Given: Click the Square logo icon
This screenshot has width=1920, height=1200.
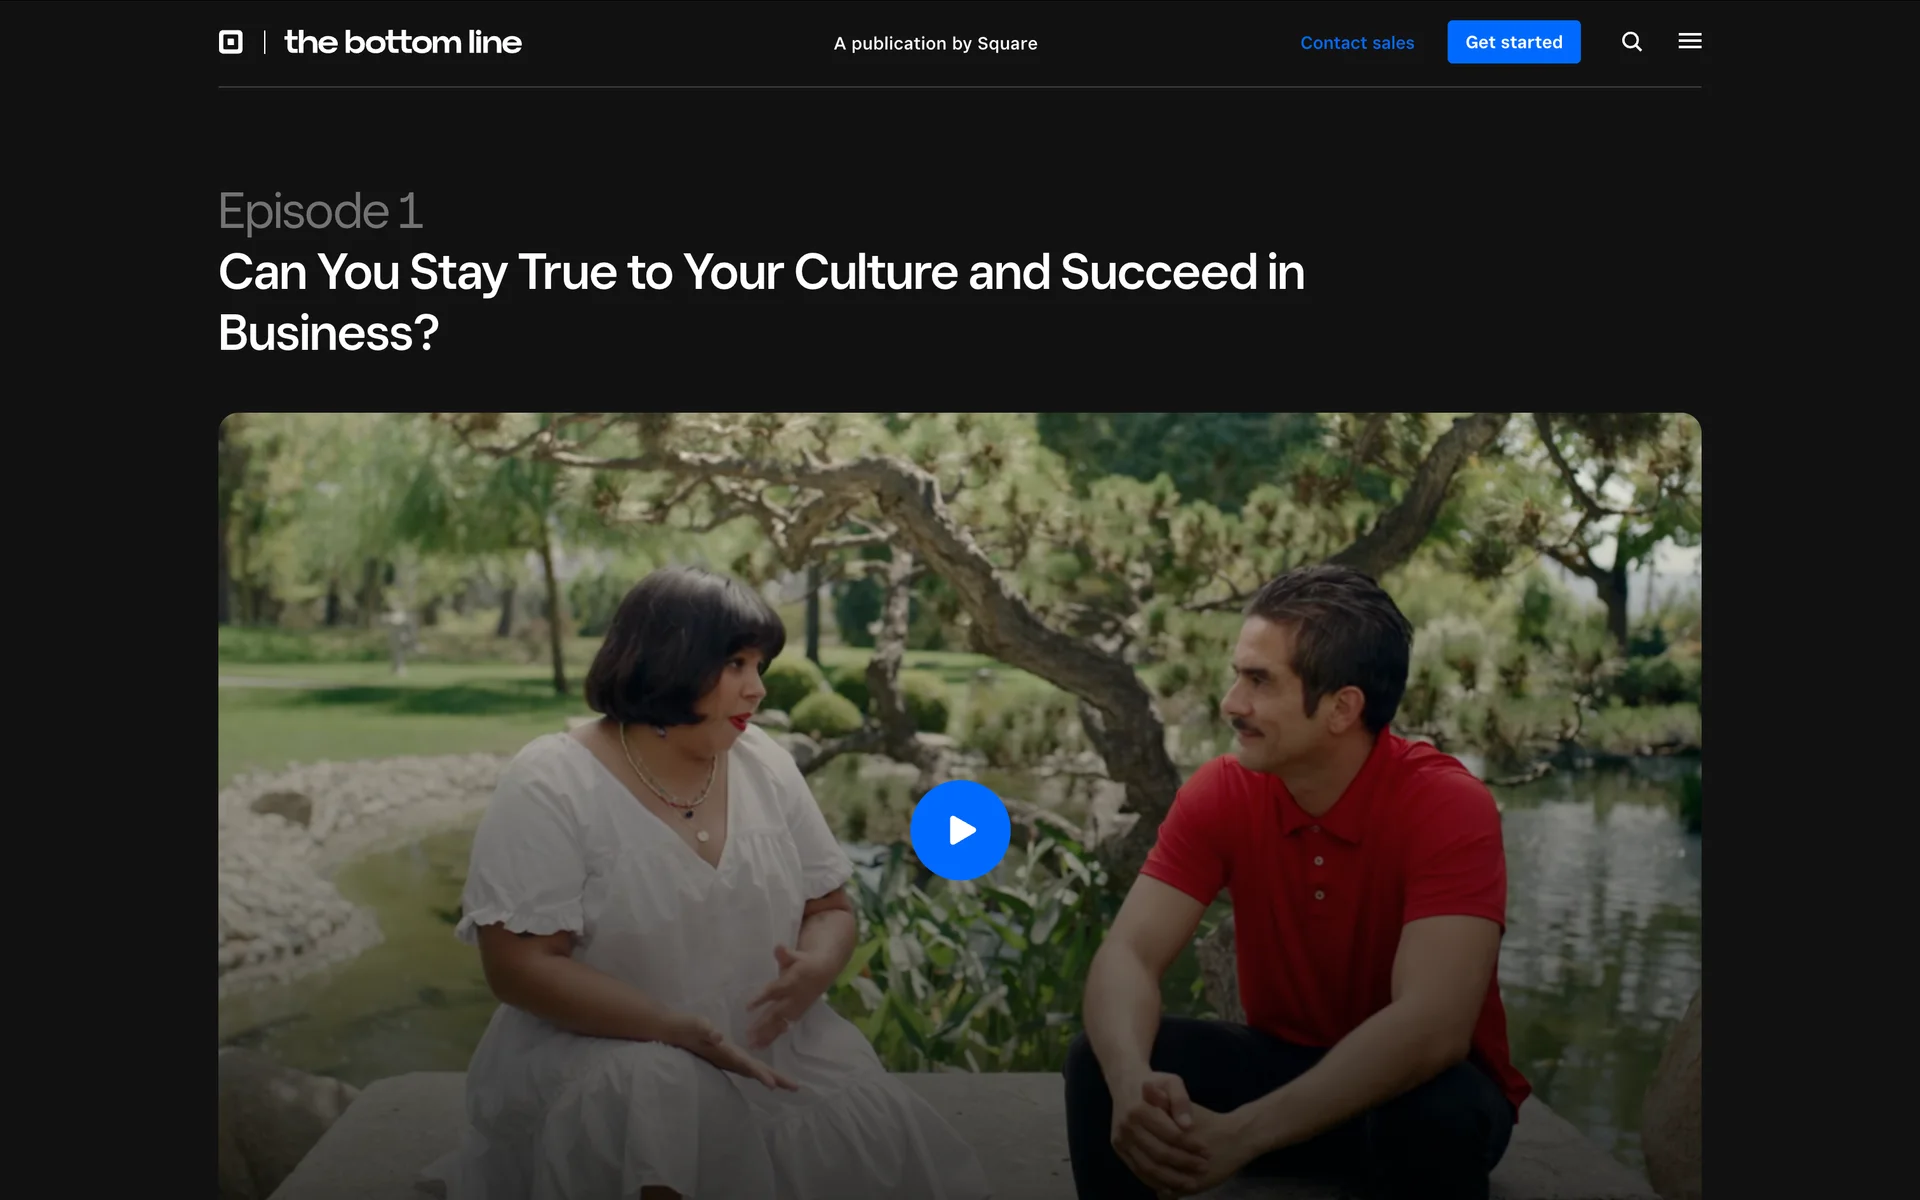Looking at the screenshot, I should 231,42.
